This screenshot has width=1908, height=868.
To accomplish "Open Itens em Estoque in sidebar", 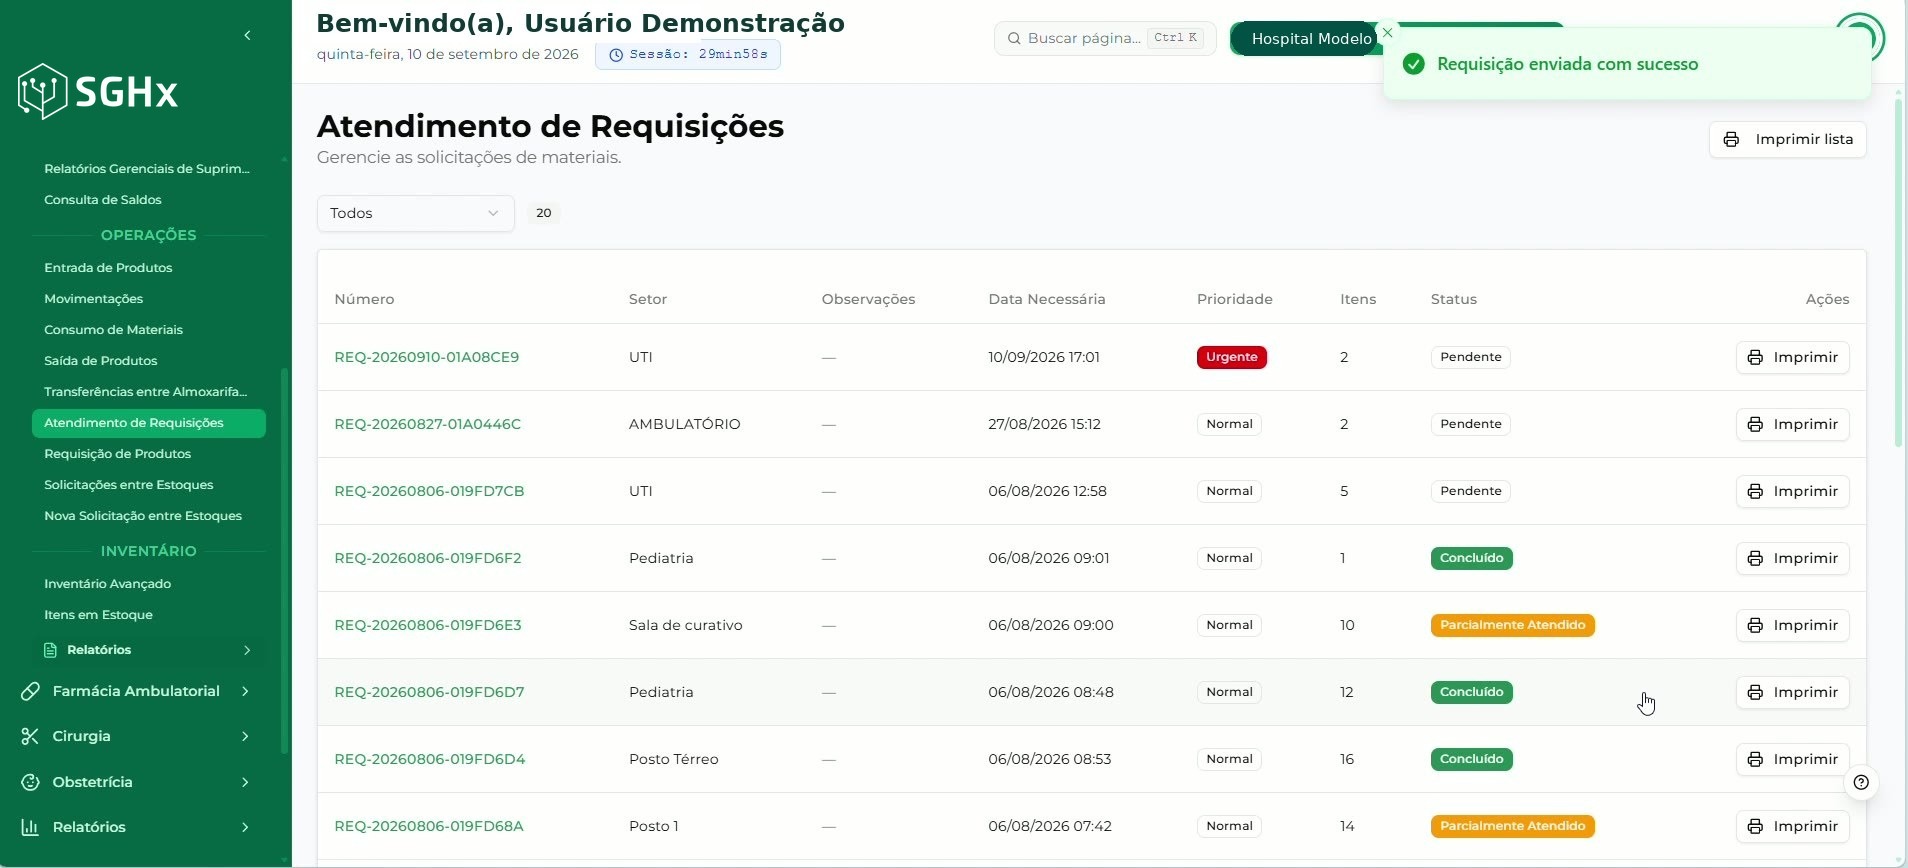I will click(x=98, y=615).
